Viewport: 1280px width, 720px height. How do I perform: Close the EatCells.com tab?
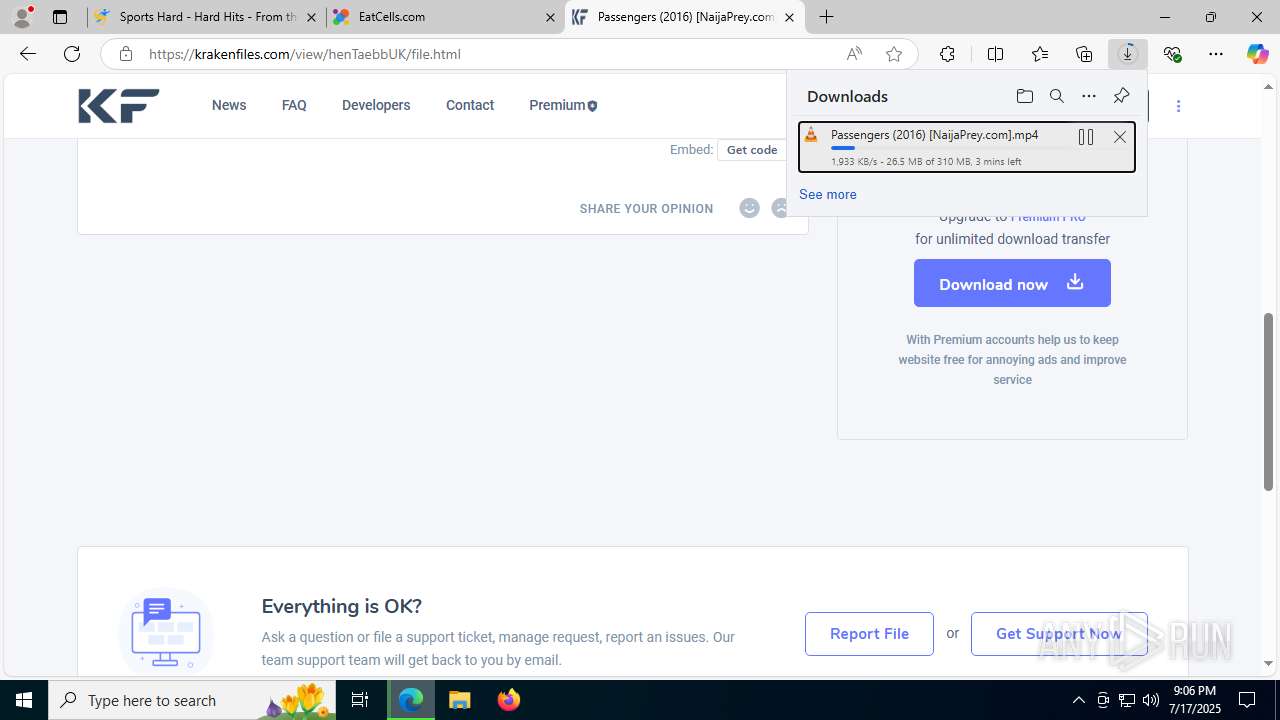click(551, 17)
